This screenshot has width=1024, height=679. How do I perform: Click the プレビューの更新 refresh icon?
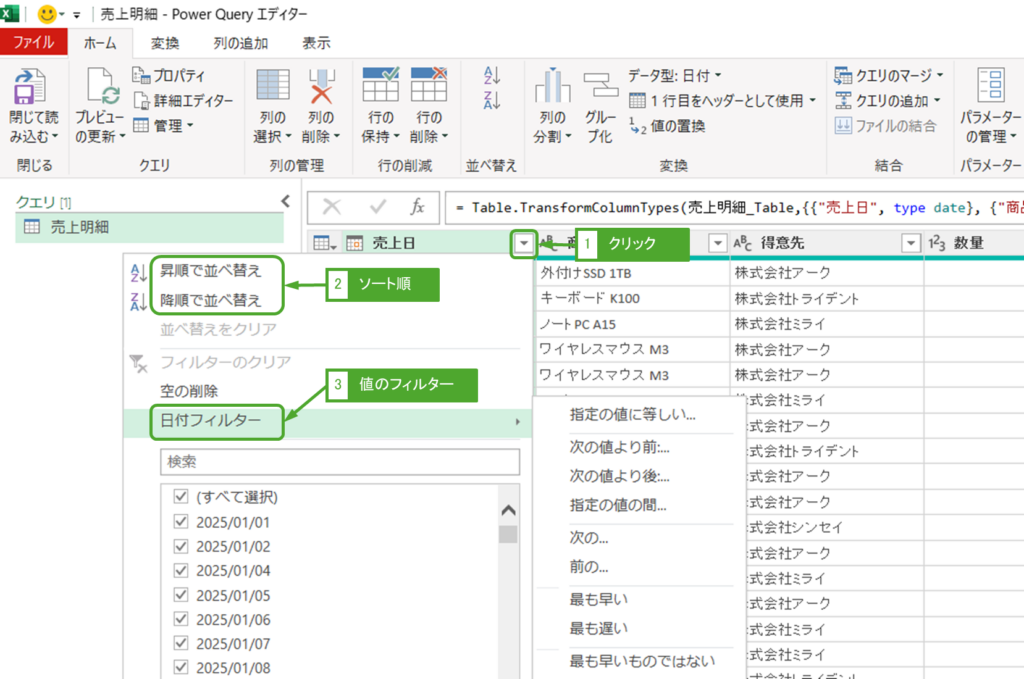(x=100, y=88)
